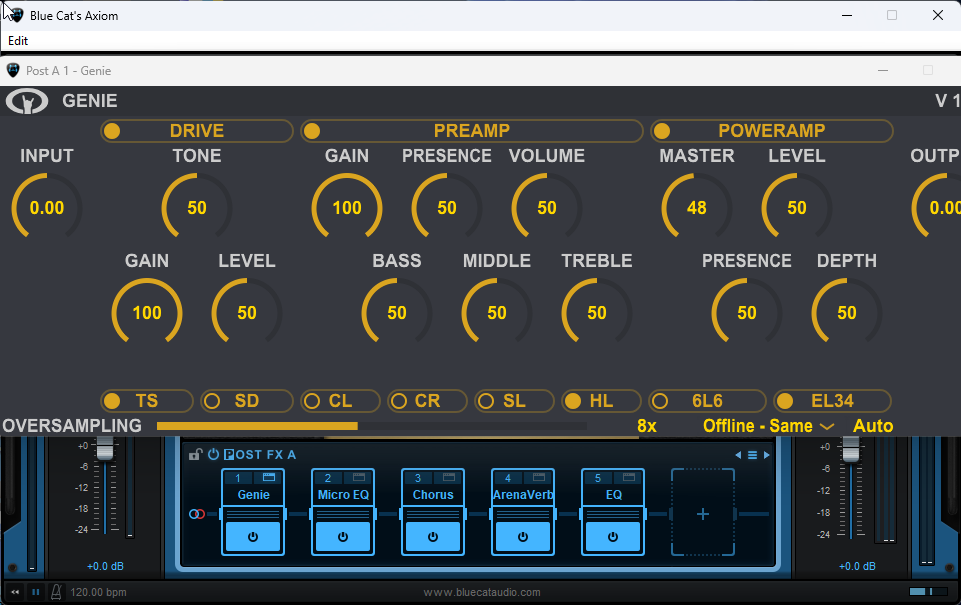Bypass the ArenaVerb pedal footswitch
961x605 pixels.
coord(523,537)
